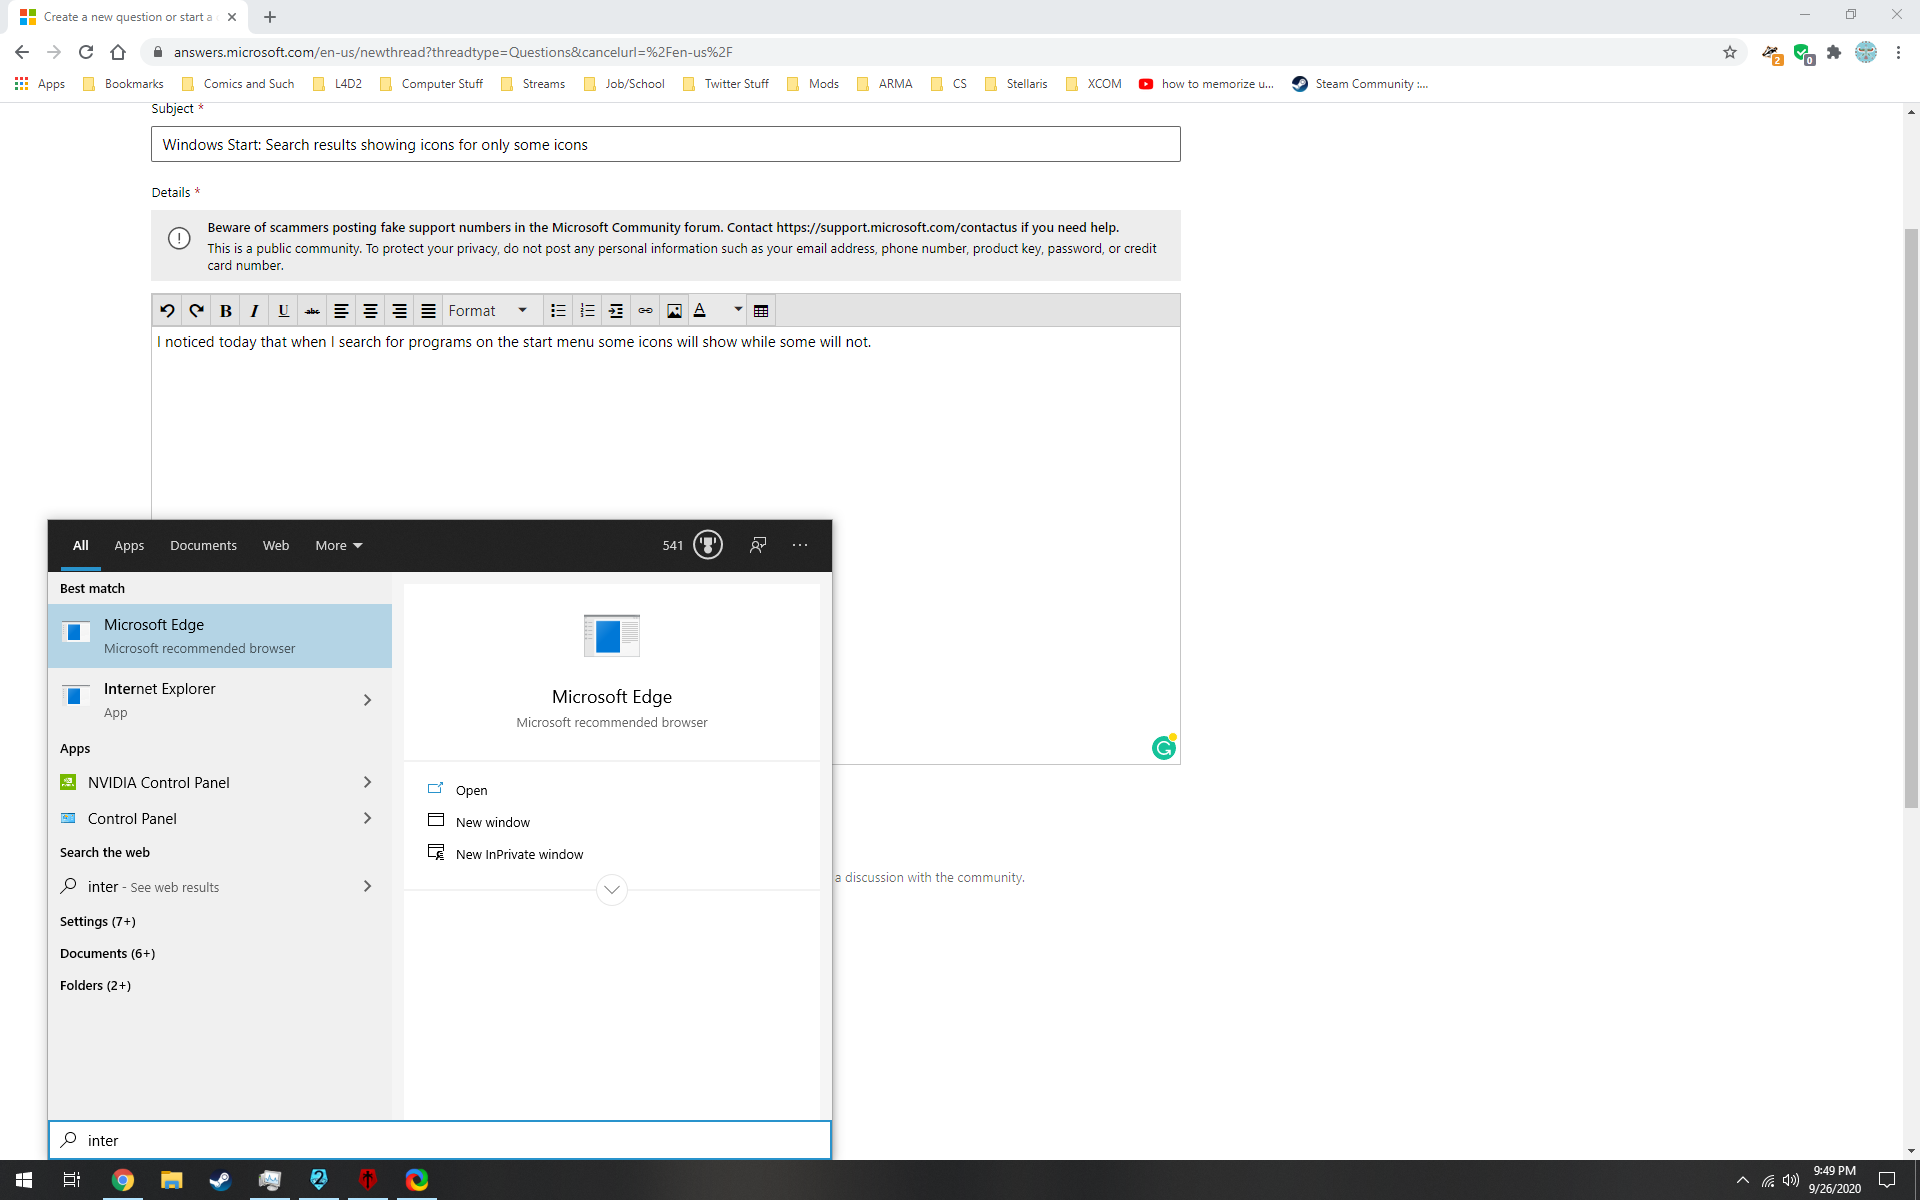Open the More dropdown in search
This screenshot has height=1200, width=1920.
(x=339, y=545)
